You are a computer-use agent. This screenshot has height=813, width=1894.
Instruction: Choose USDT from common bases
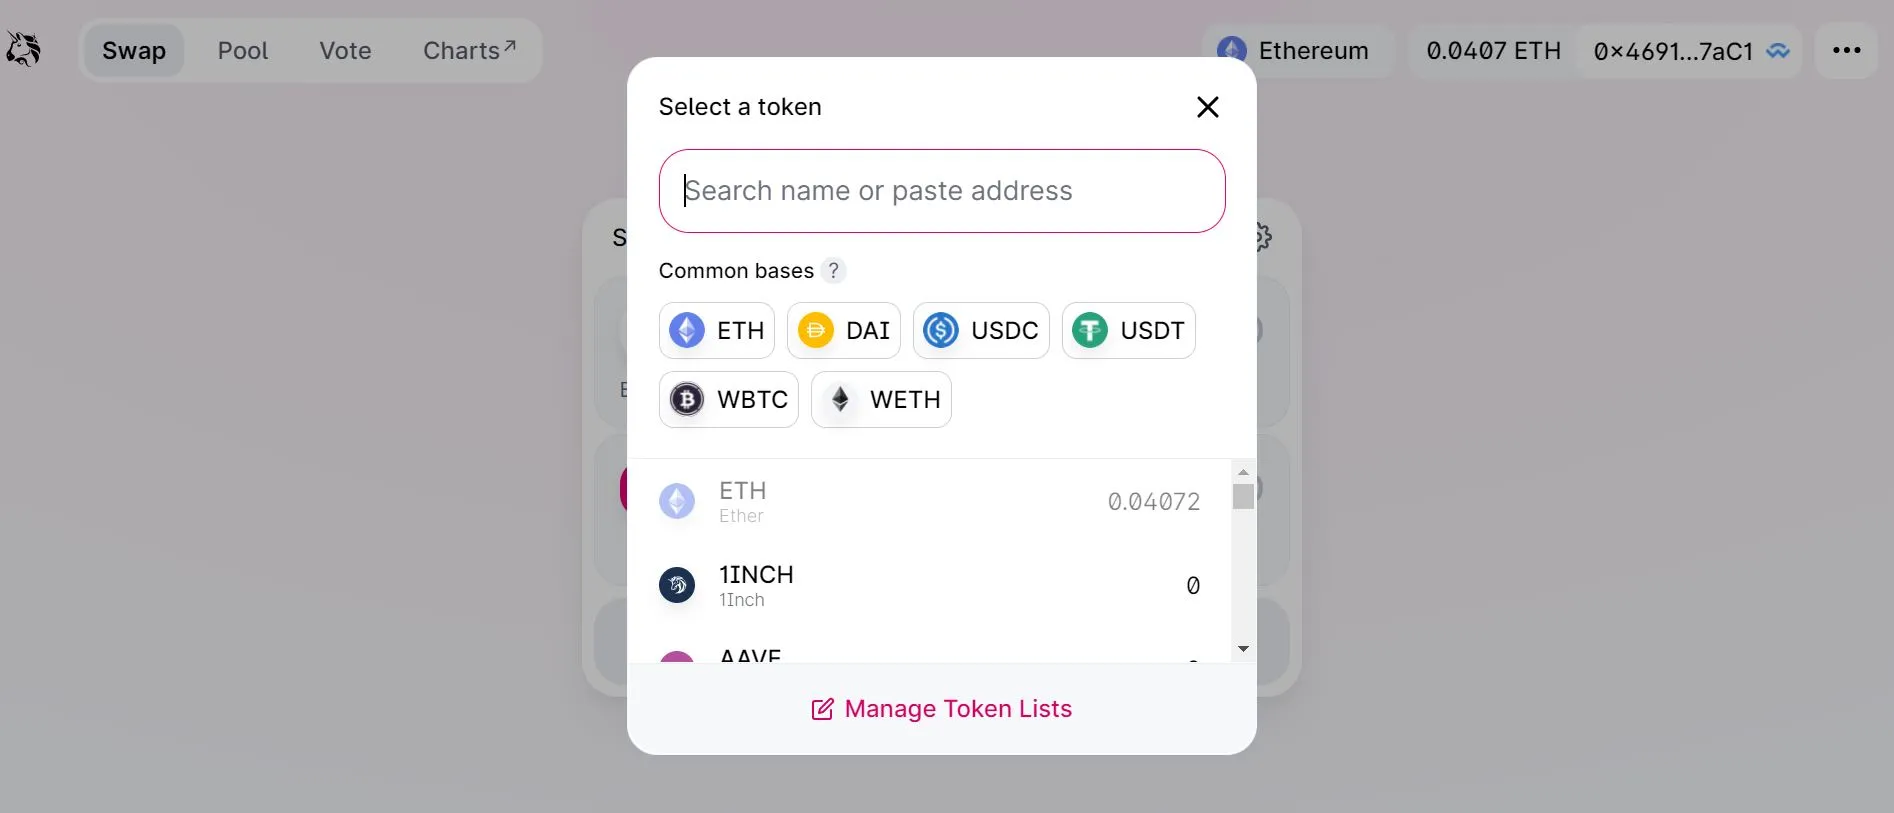pyautogui.click(x=1129, y=331)
